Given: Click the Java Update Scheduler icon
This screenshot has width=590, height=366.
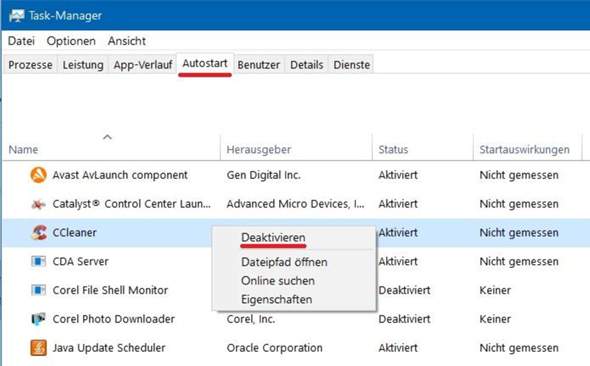Looking at the screenshot, I should click(38, 348).
